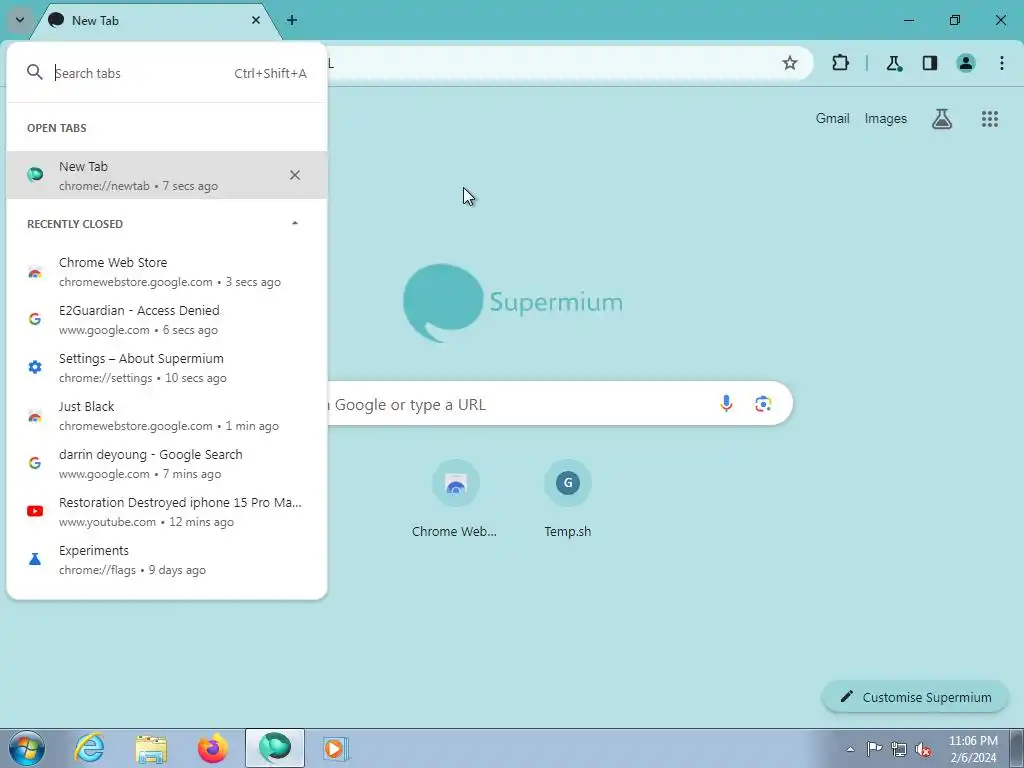Open the Windows Start button

25,748
